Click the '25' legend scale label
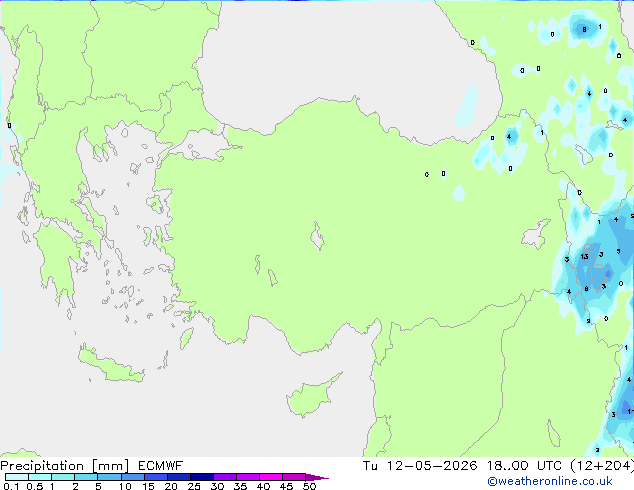 pyautogui.click(x=194, y=486)
